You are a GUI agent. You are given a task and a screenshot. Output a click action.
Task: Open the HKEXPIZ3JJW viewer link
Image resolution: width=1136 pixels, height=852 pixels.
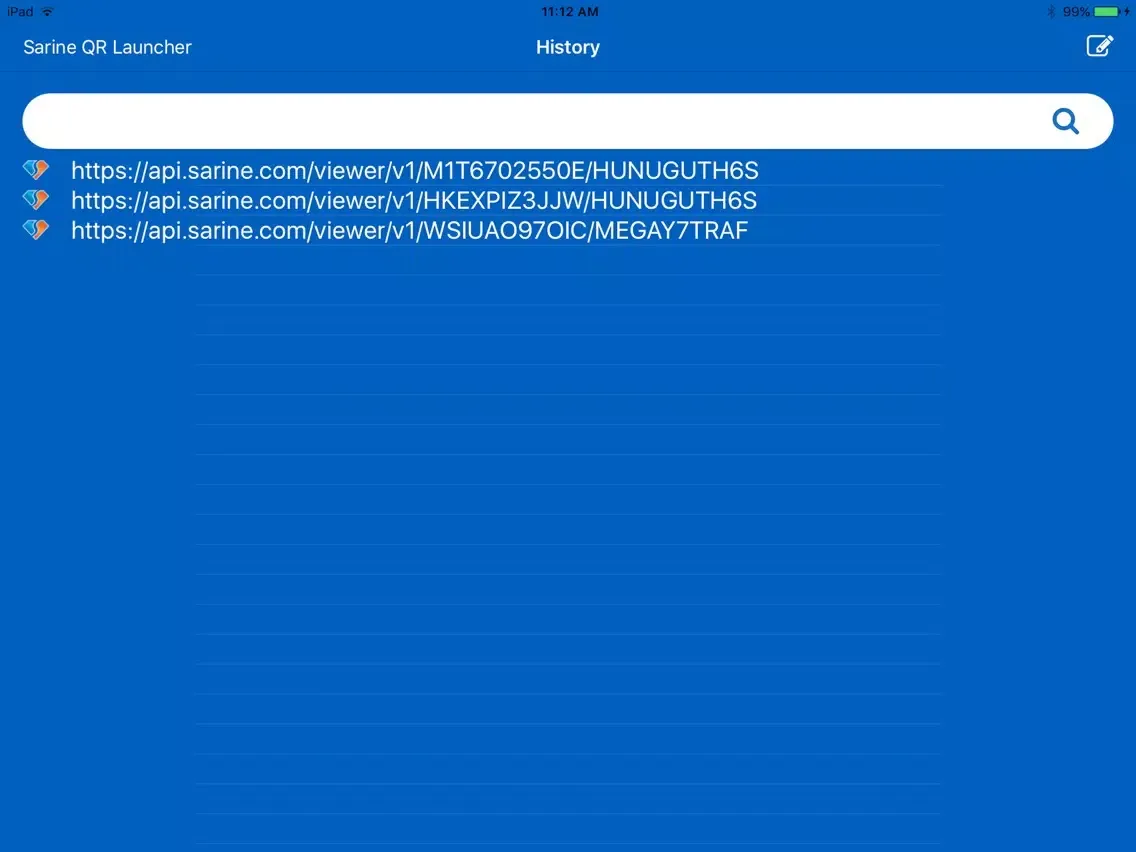coord(414,201)
